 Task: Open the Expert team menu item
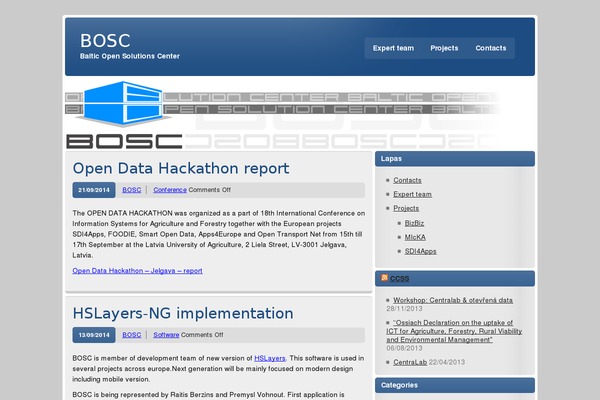pos(393,48)
